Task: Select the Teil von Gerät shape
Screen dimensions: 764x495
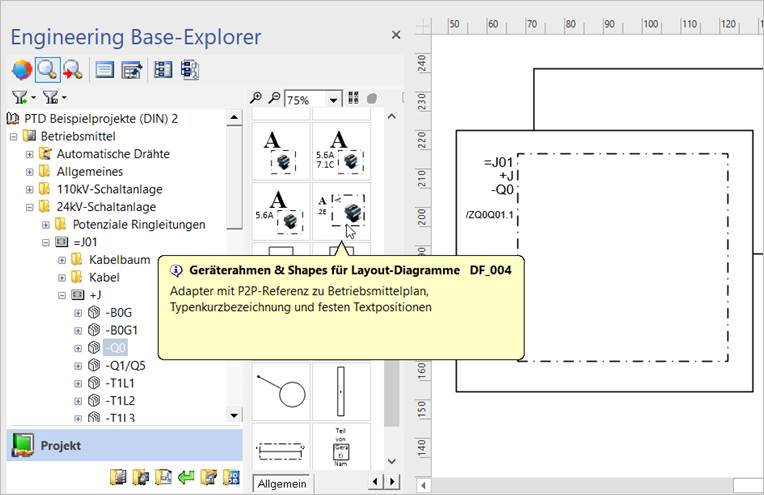Action: pyautogui.click(x=341, y=447)
